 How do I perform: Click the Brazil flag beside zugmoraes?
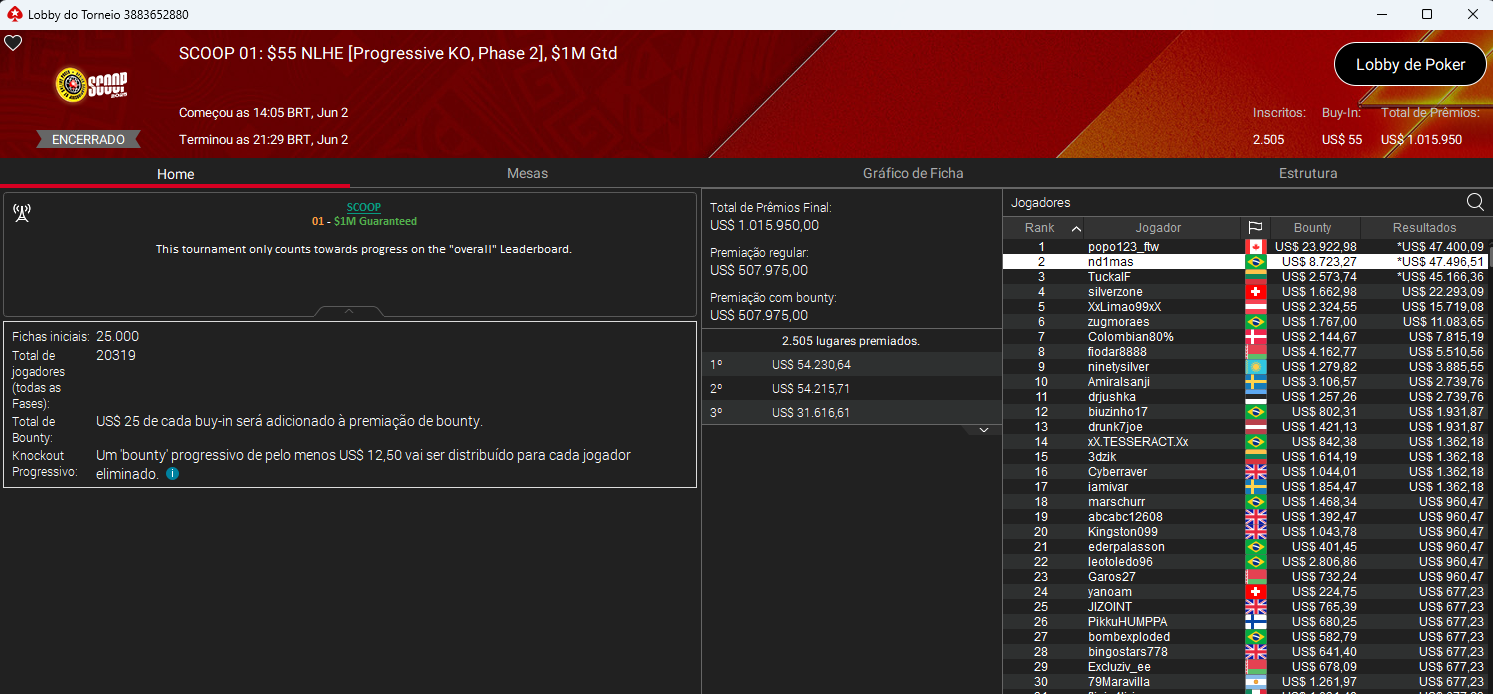click(1255, 322)
